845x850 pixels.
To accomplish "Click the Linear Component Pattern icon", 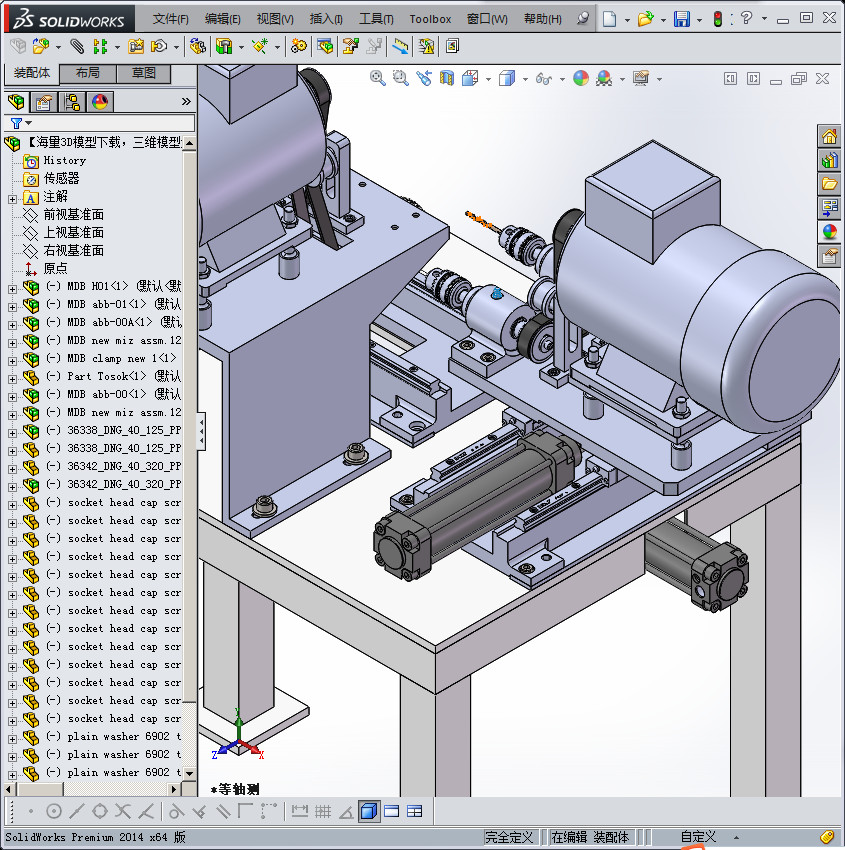I will pyautogui.click(x=100, y=47).
